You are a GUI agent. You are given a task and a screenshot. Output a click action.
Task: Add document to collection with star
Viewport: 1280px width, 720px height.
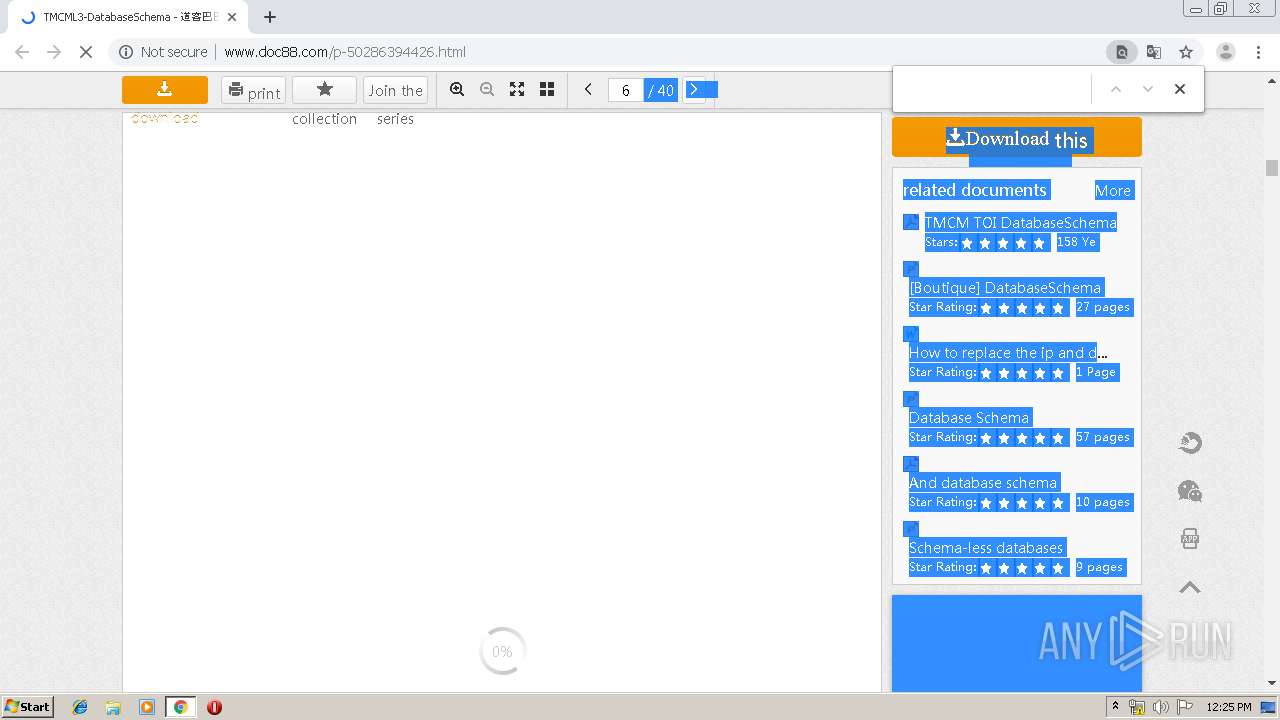(x=324, y=90)
